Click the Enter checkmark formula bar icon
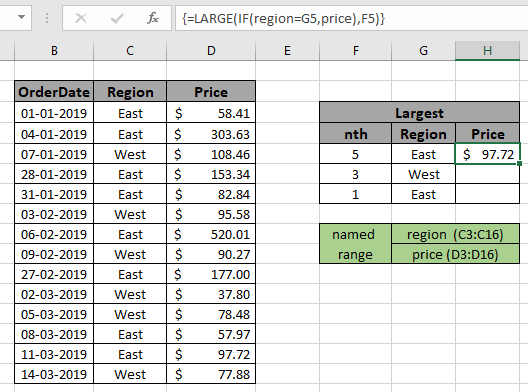The height and width of the screenshot is (392, 528). [117, 18]
